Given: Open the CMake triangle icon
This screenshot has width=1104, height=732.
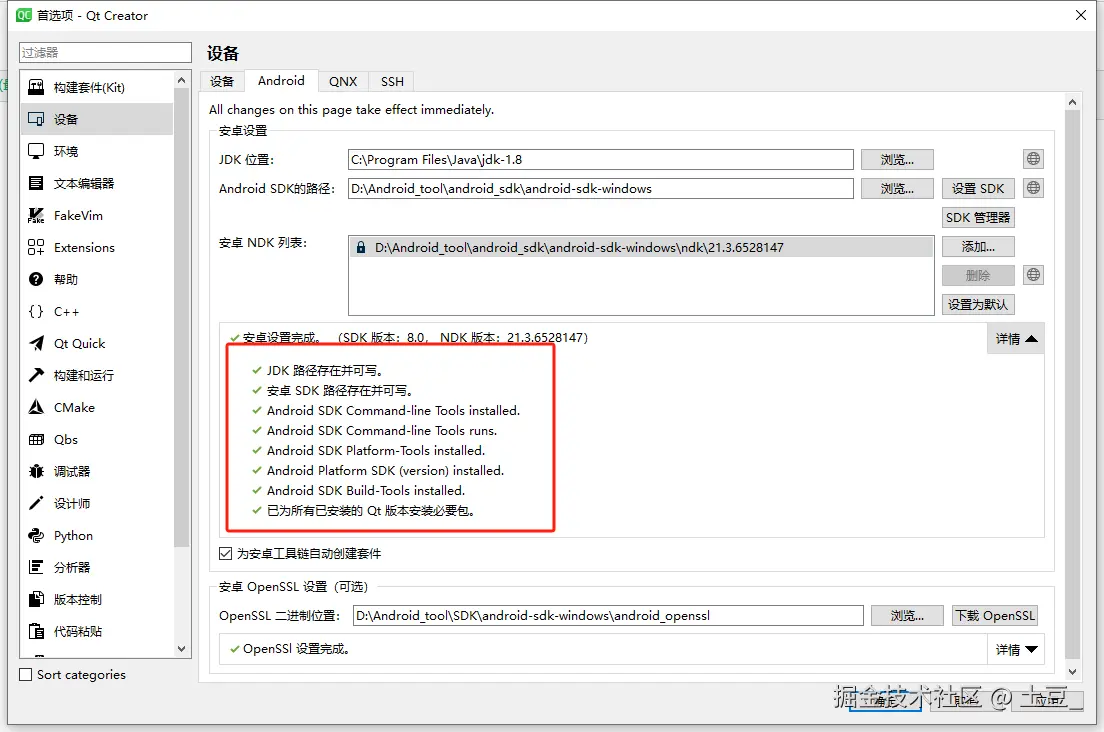Looking at the screenshot, I should pos(36,408).
